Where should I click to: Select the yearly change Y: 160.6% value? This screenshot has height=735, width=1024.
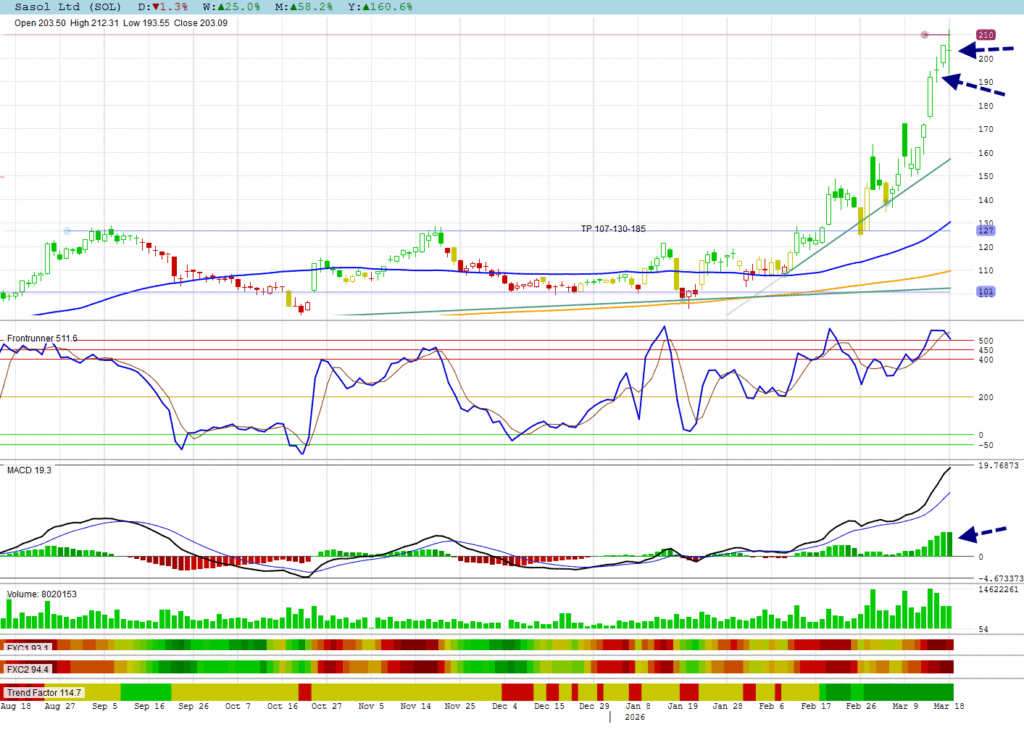pos(382,7)
